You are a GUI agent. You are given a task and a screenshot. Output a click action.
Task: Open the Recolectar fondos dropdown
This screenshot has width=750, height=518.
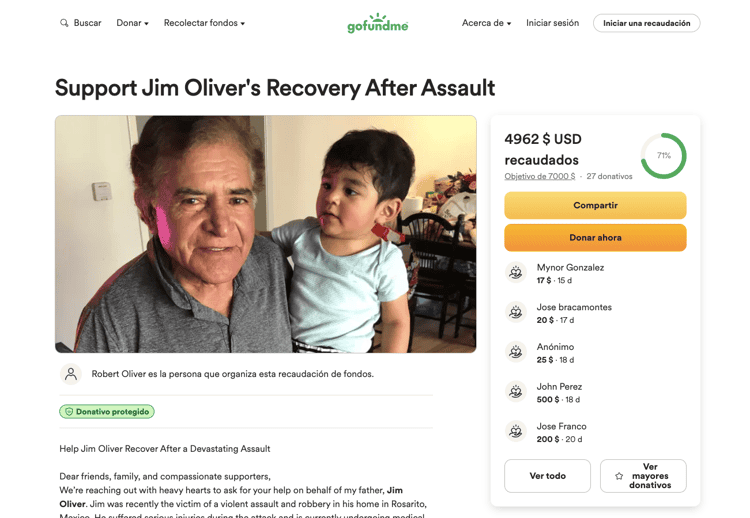204,23
